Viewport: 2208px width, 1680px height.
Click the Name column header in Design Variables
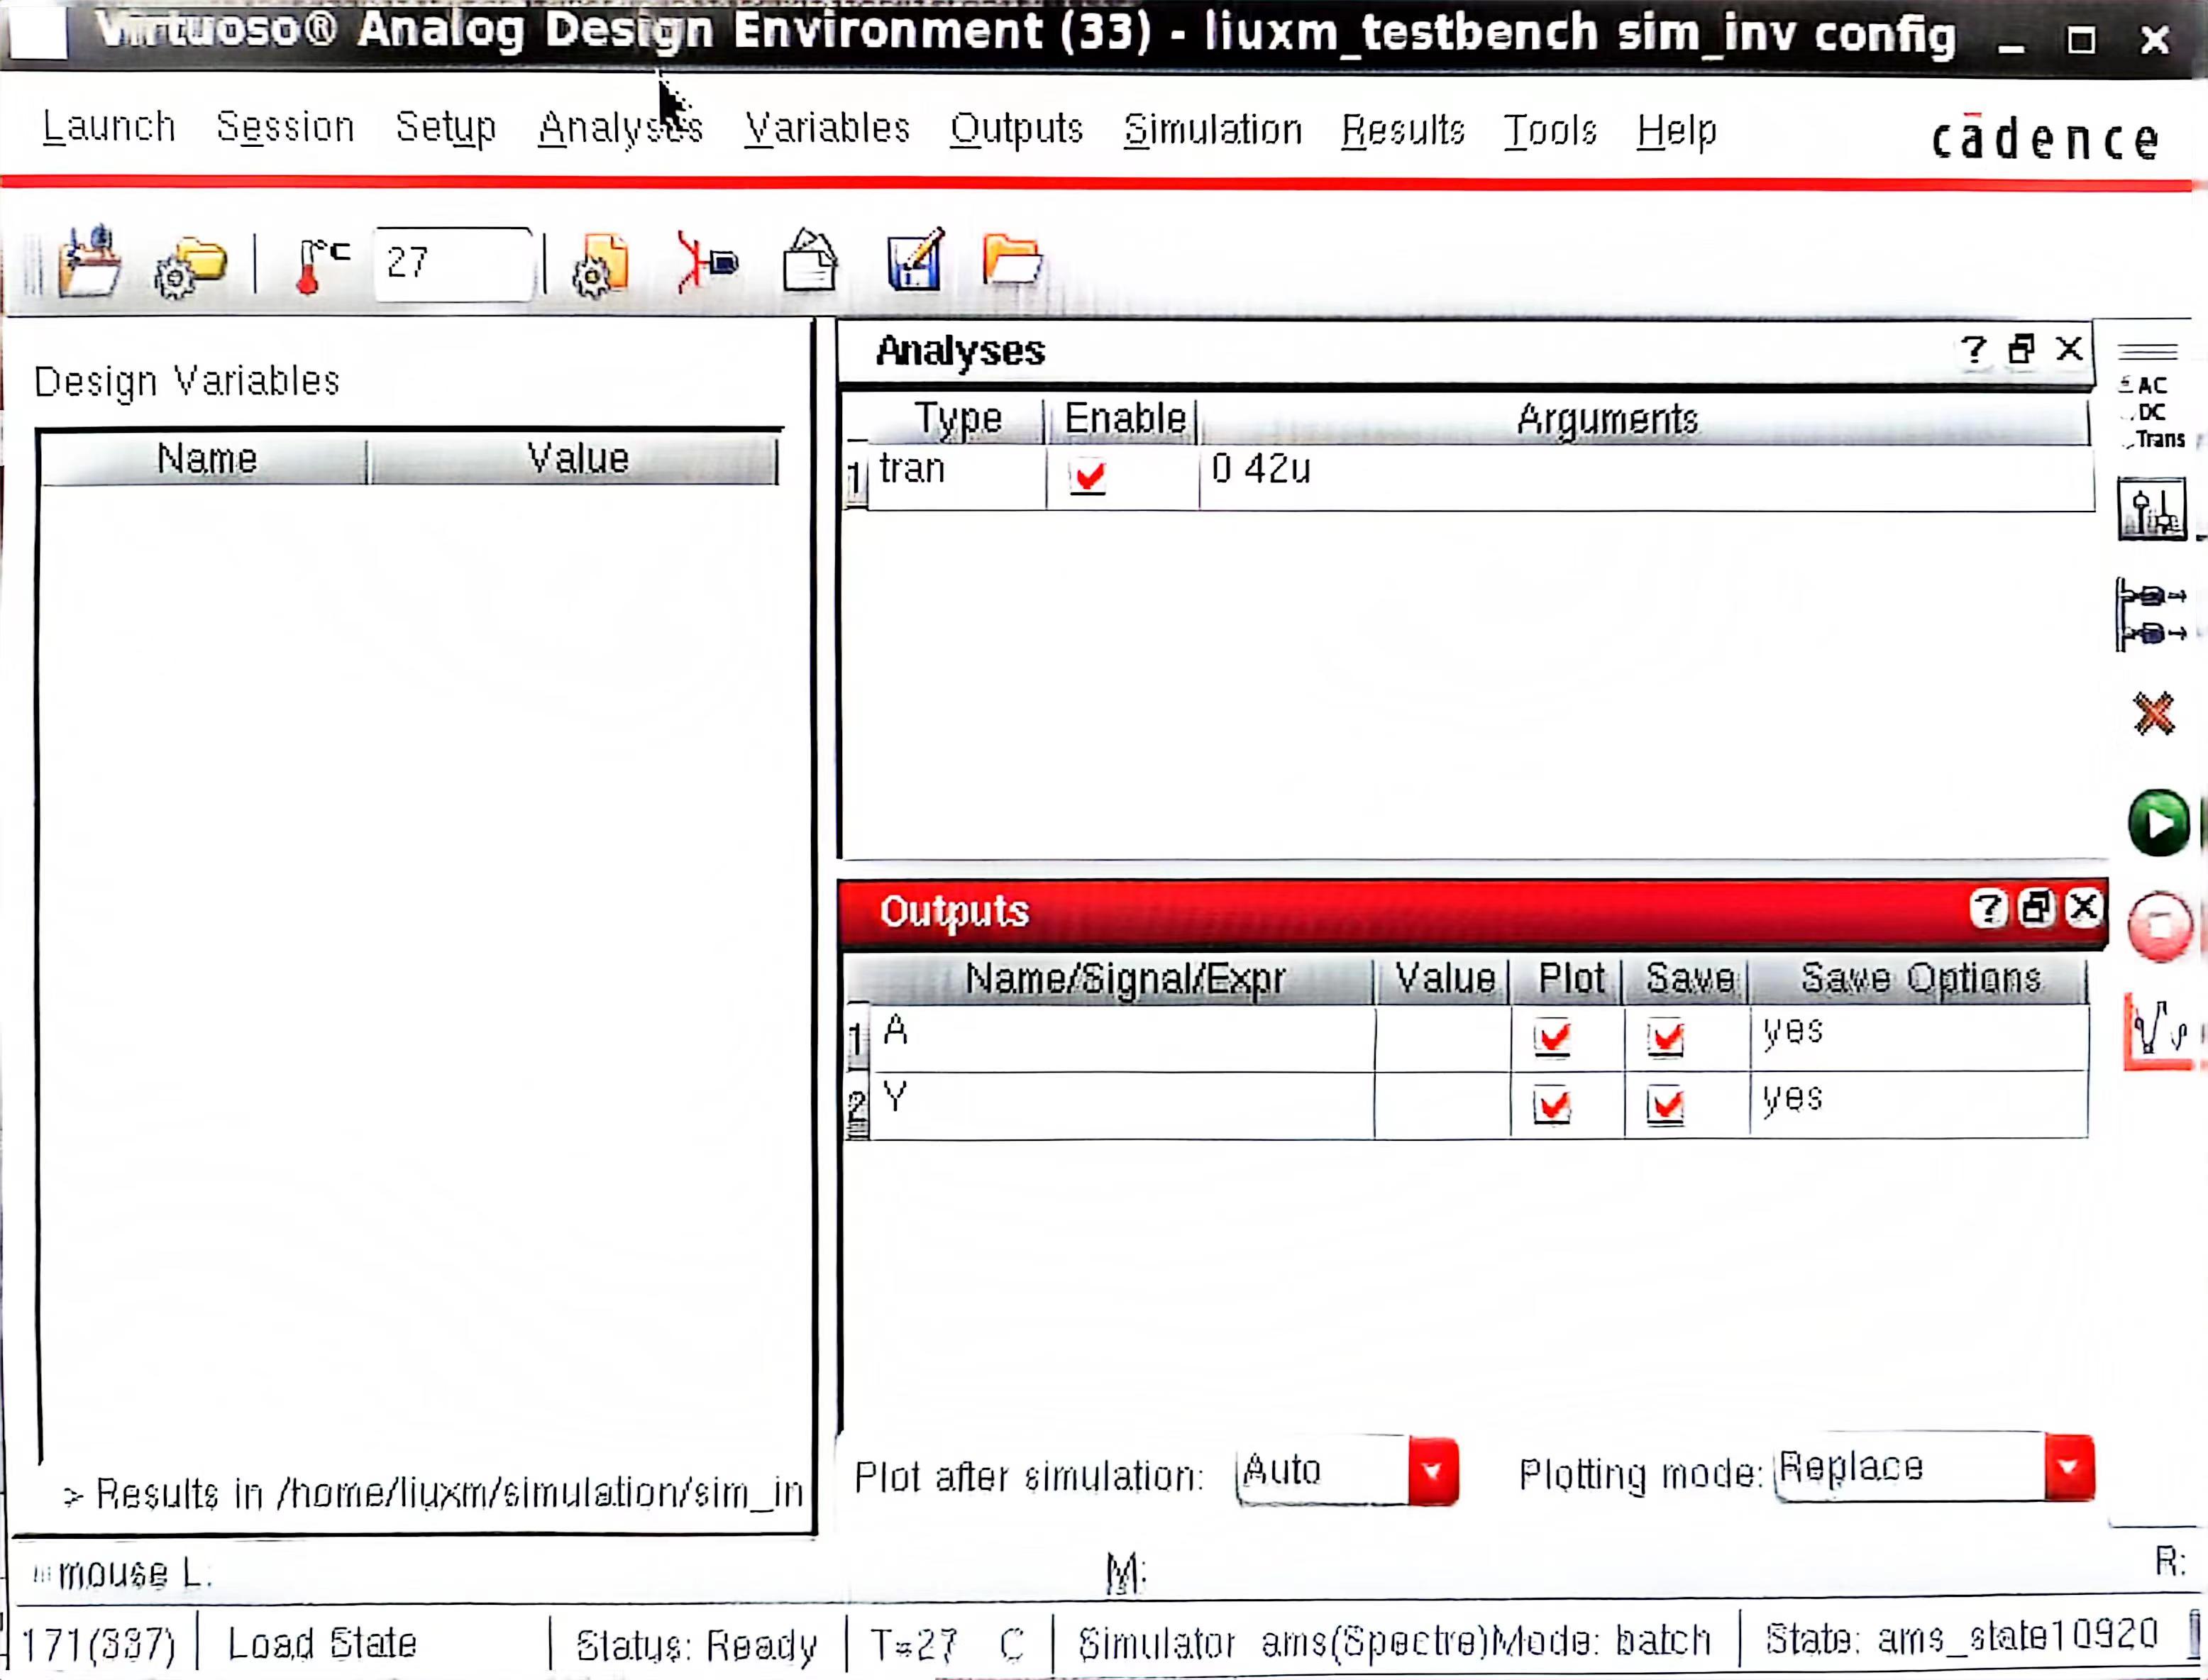tap(206, 459)
